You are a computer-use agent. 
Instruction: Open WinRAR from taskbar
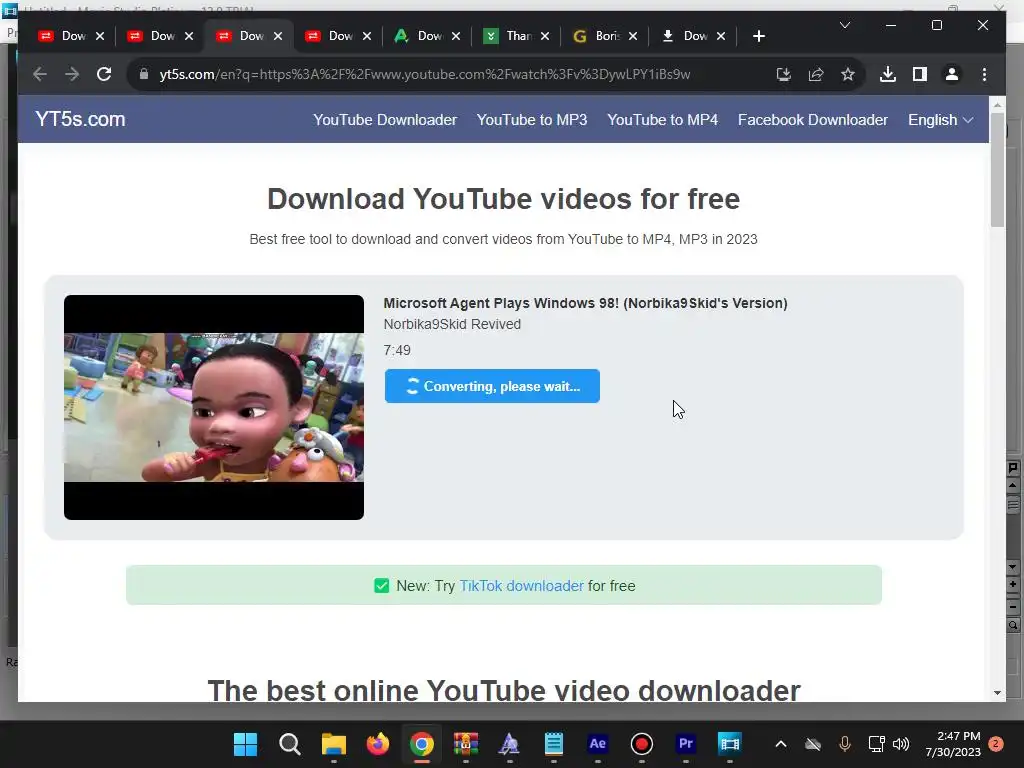tap(466, 744)
